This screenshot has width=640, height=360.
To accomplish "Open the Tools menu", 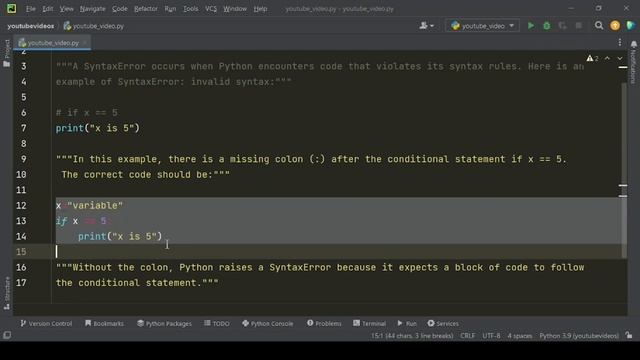I will [x=191, y=9].
